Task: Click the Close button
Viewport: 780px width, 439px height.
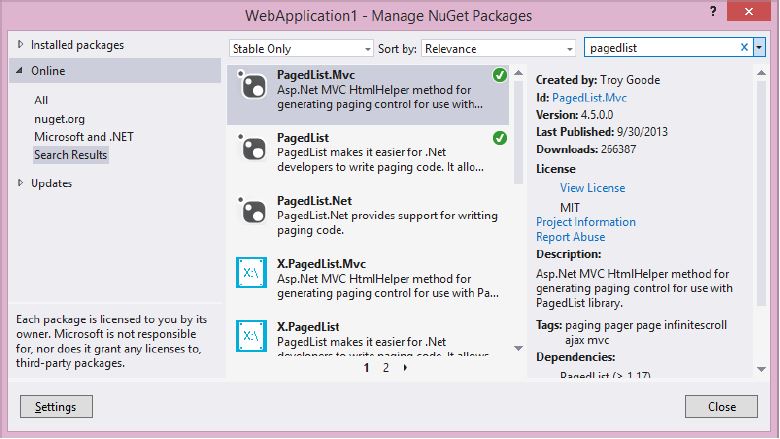Action: (721, 407)
